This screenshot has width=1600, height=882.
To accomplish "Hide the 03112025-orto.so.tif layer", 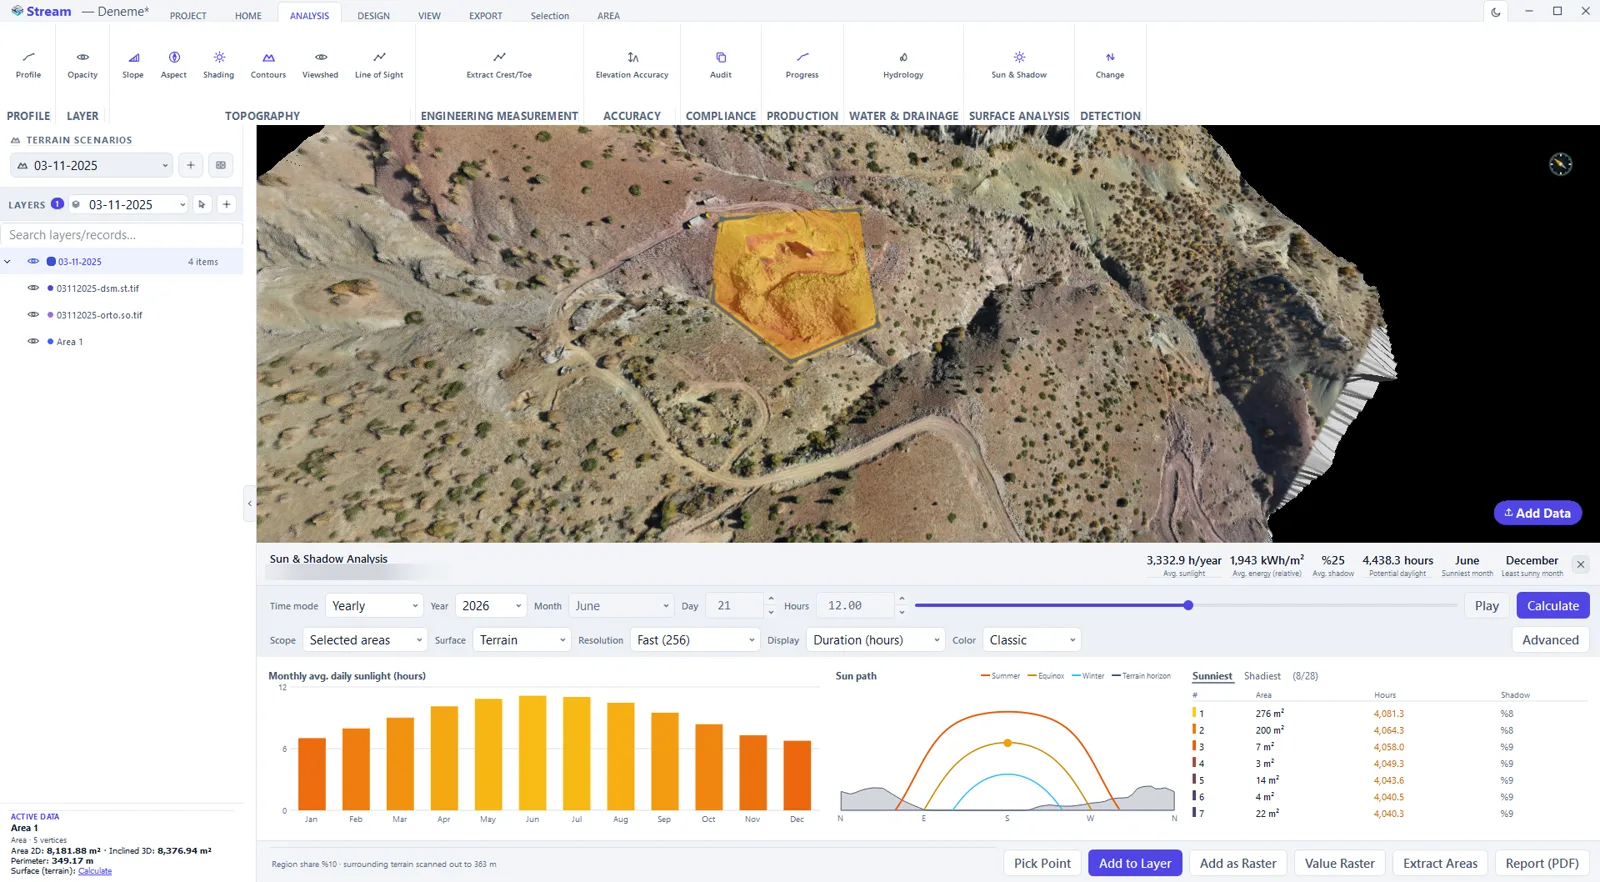I will (33, 315).
